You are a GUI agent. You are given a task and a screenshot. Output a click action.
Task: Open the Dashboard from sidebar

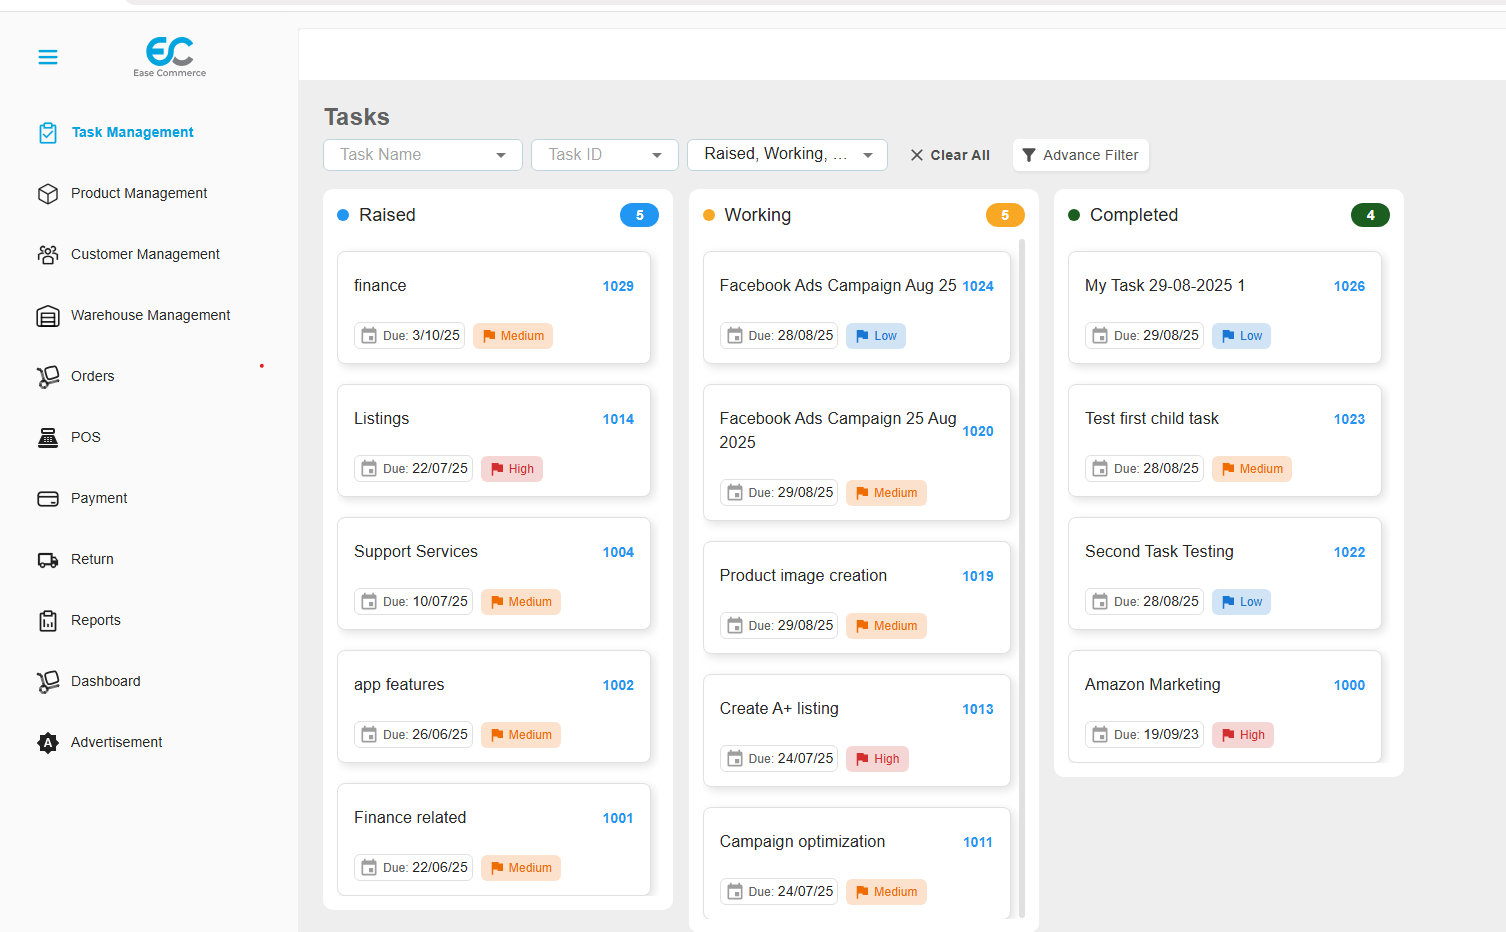point(48,681)
